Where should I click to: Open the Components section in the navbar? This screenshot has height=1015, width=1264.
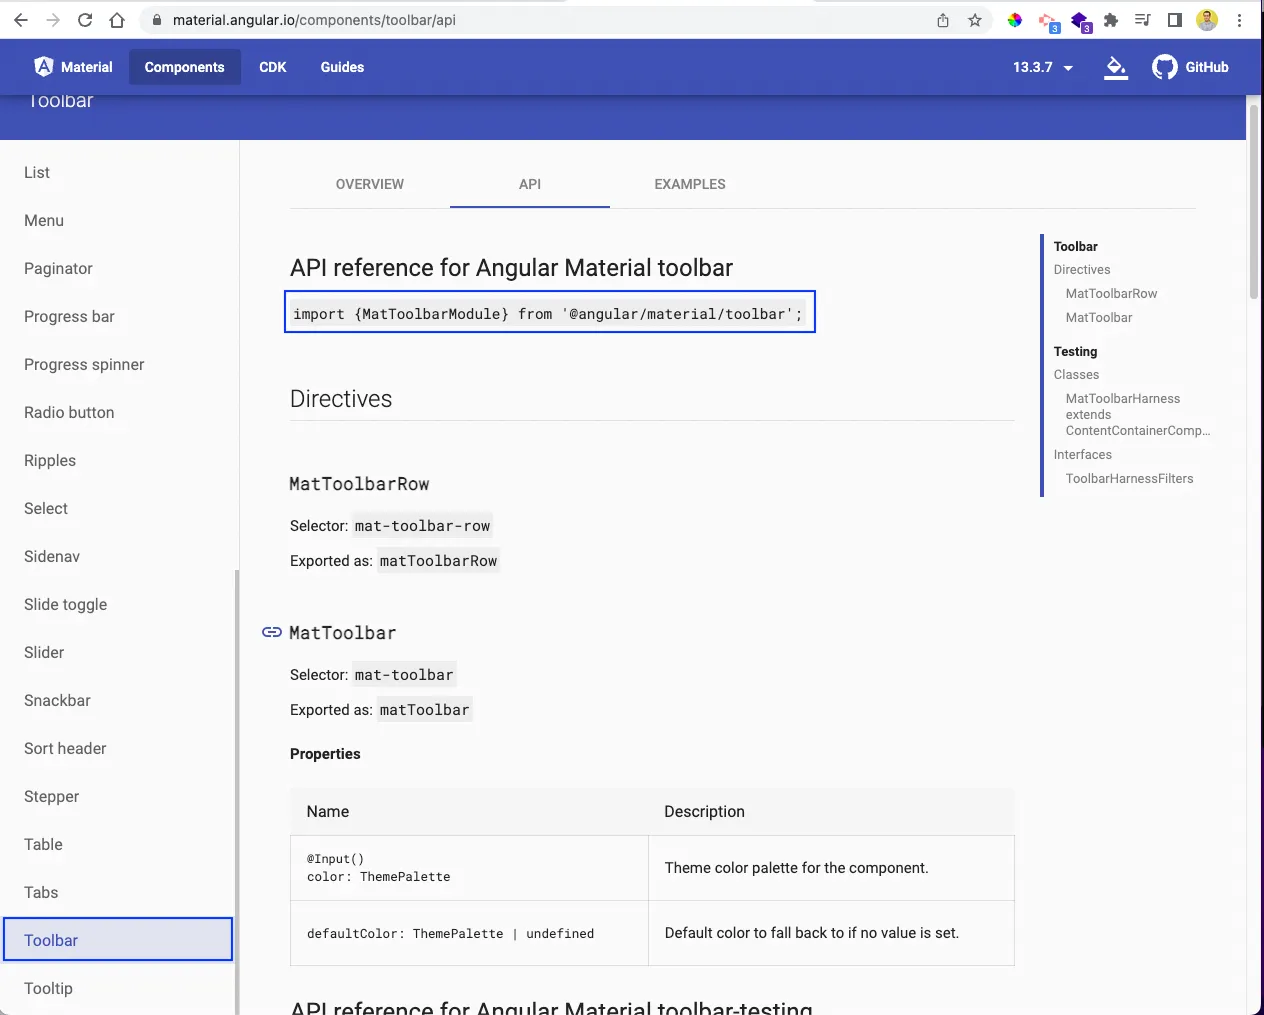(x=185, y=67)
